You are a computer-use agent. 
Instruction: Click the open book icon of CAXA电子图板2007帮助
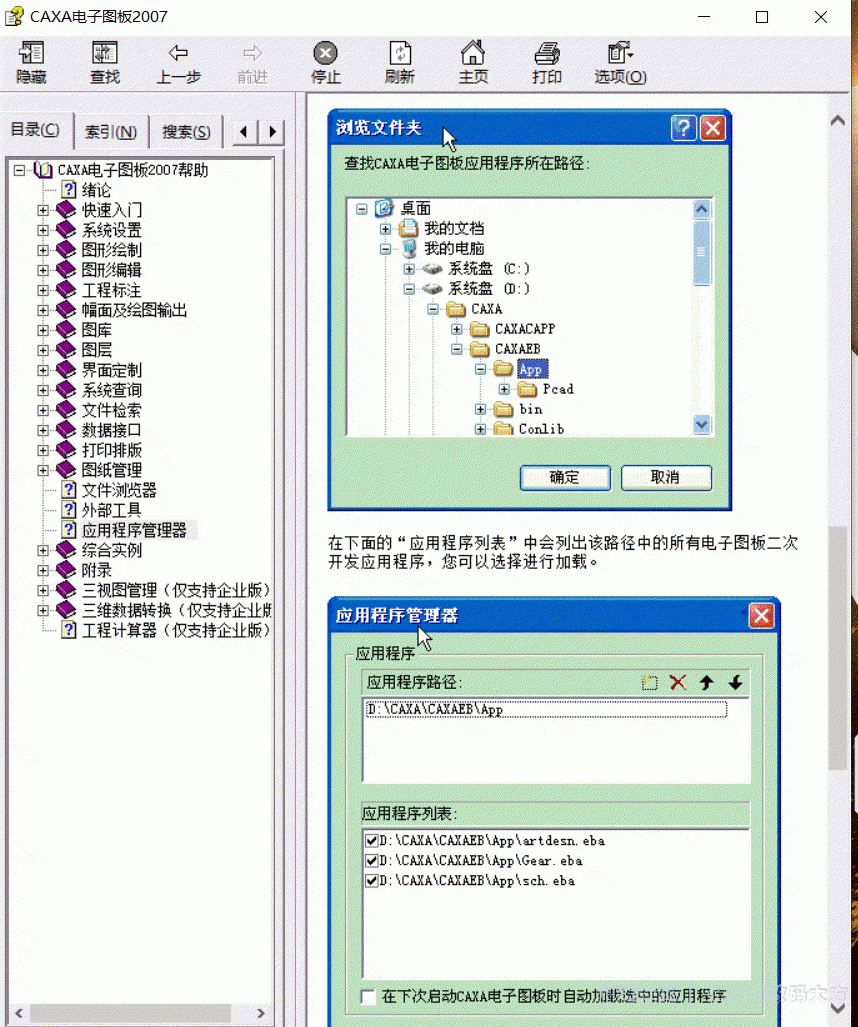[x=43, y=170]
